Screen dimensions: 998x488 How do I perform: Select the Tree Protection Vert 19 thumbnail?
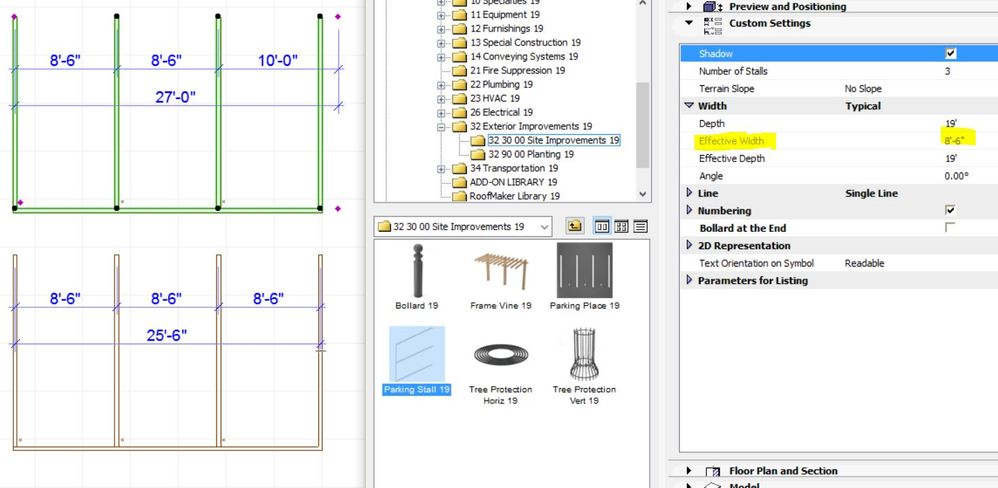[x=584, y=354]
